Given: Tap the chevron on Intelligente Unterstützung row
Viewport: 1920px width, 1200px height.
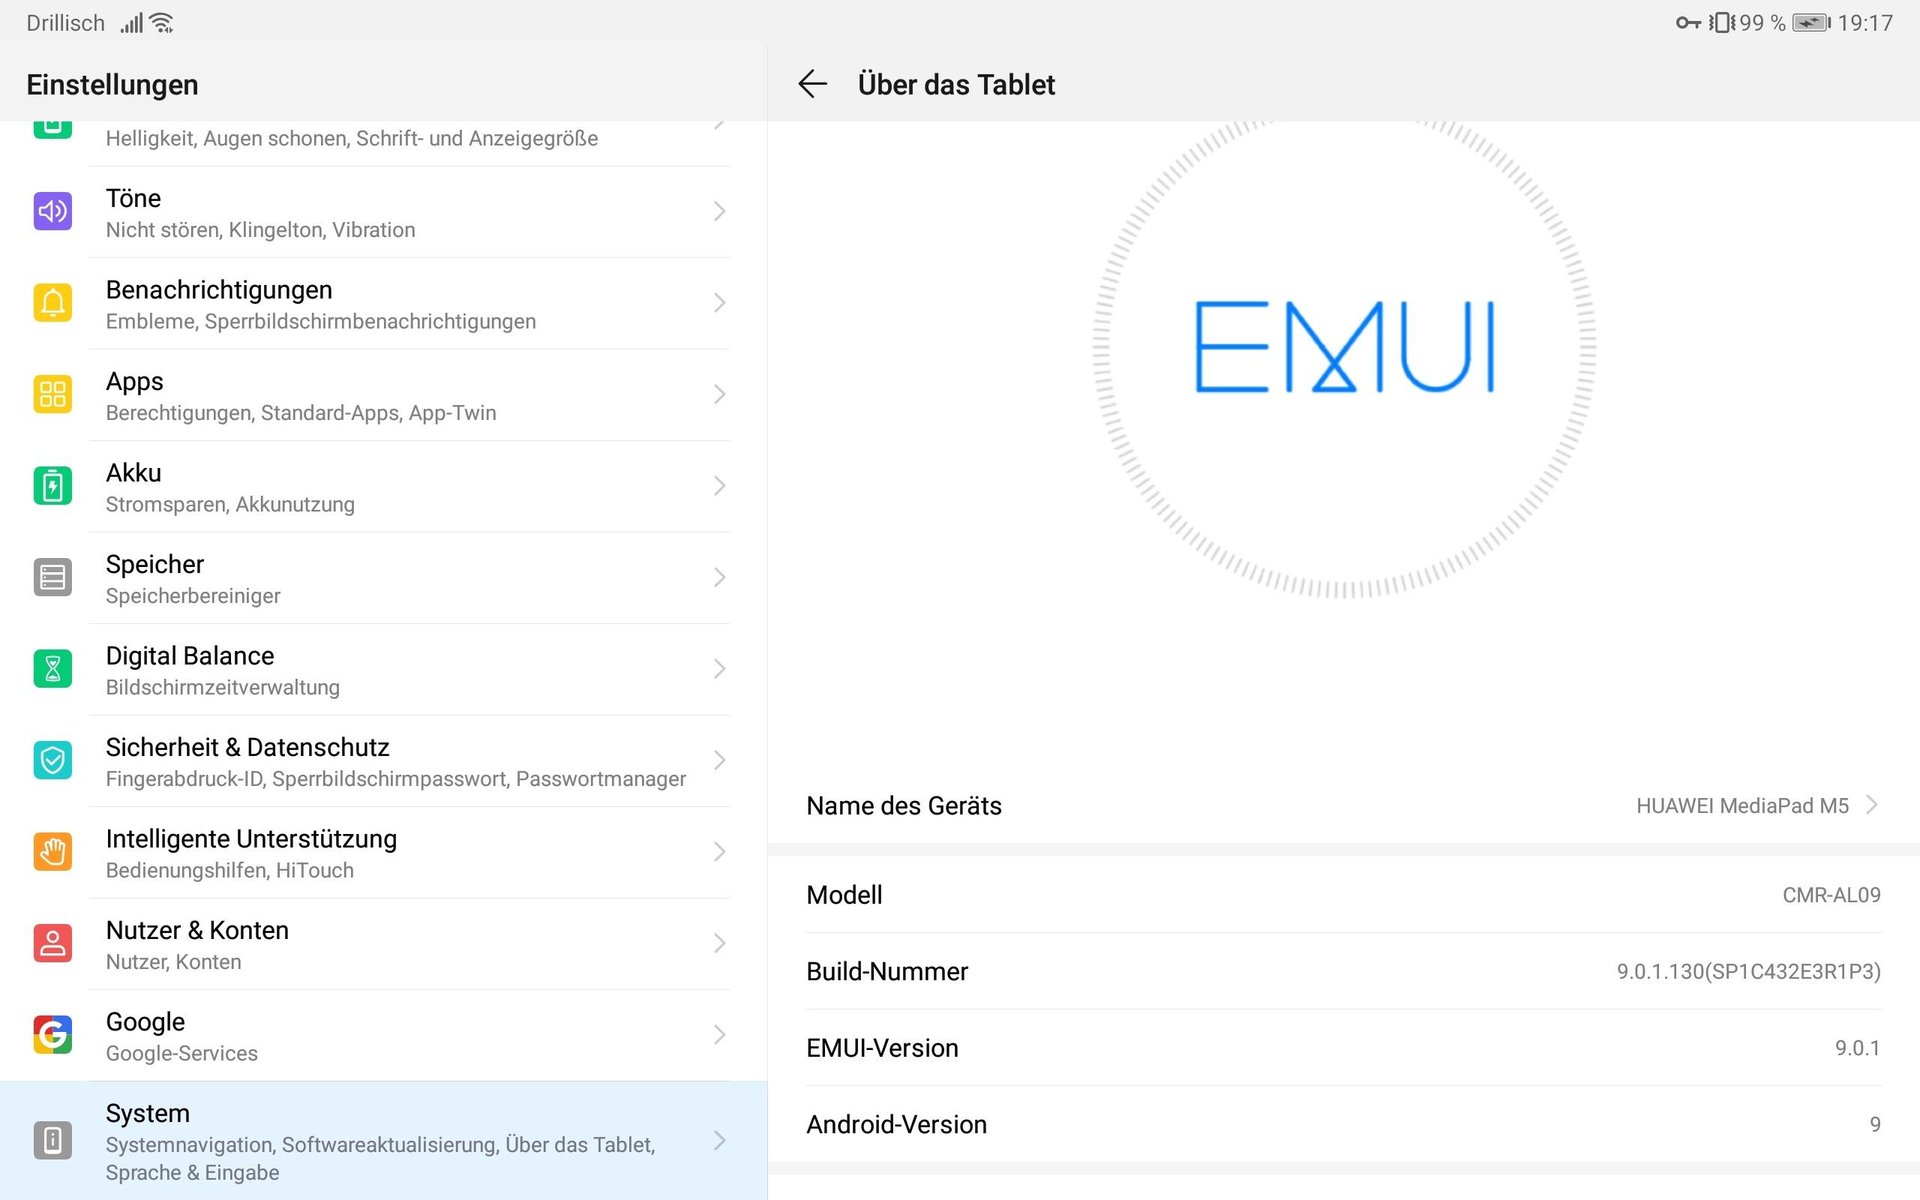Looking at the screenshot, I should click(x=719, y=852).
